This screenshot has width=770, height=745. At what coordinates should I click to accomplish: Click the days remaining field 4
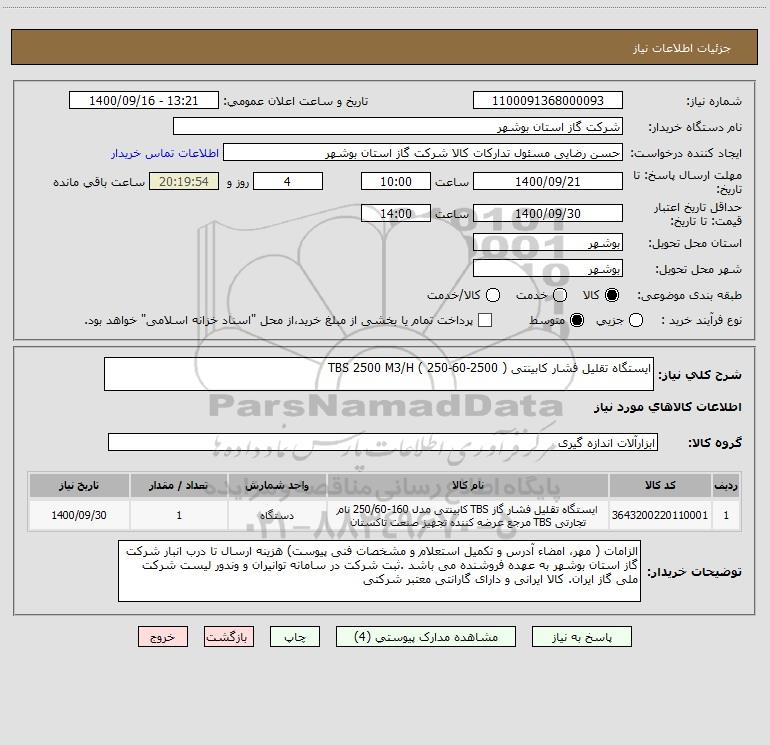(x=288, y=181)
